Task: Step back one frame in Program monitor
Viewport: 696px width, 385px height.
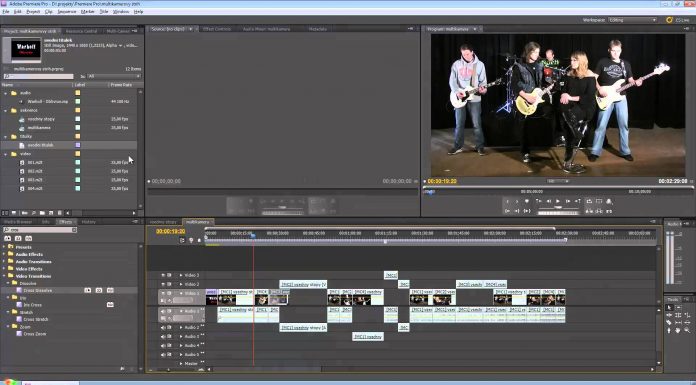Action: click(x=549, y=201)
